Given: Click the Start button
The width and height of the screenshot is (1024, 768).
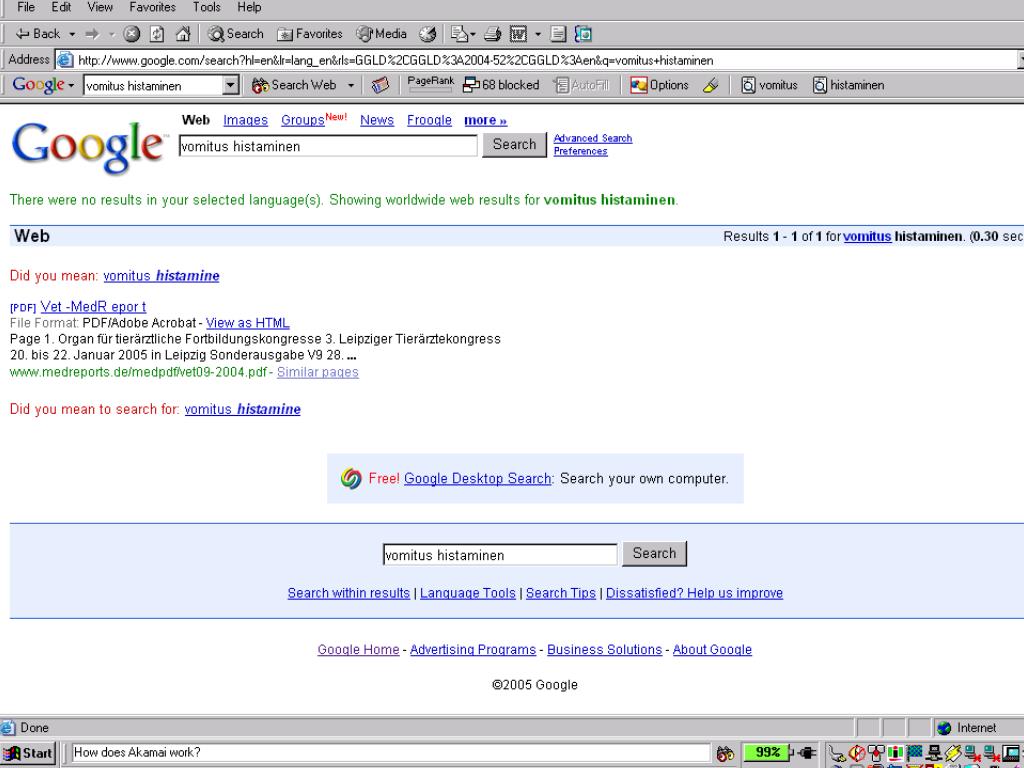Looking at the screenshot, I should 29,753.
